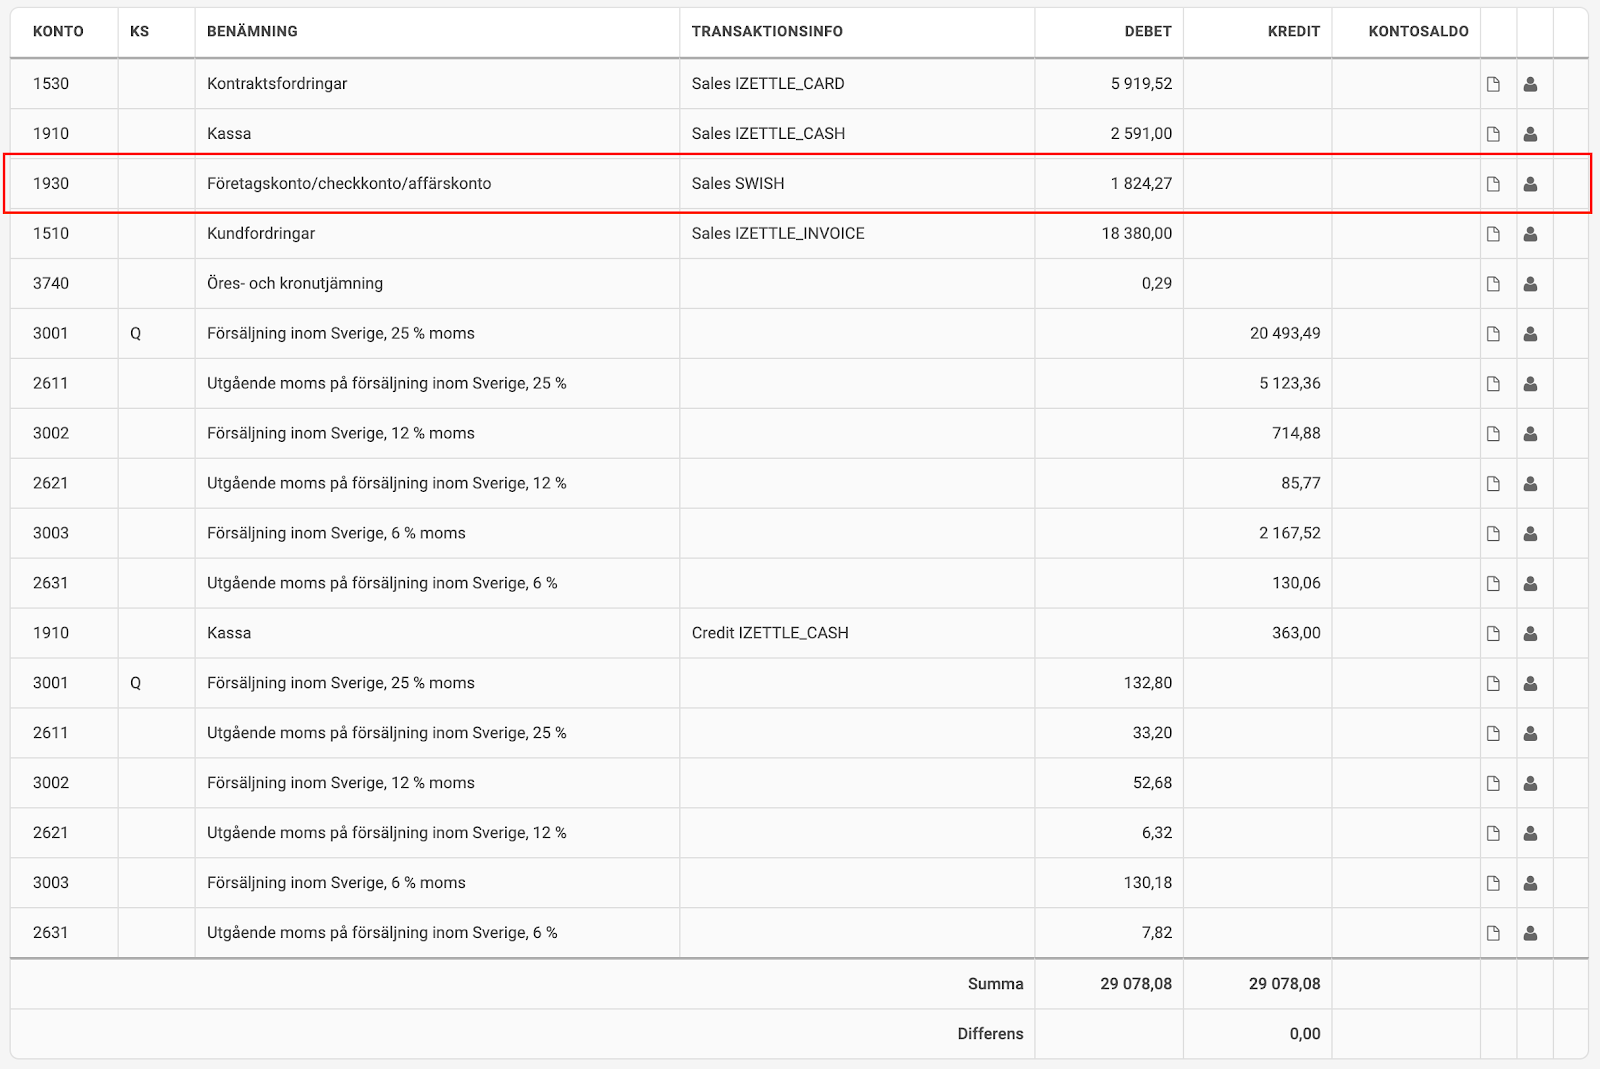The image size is (1600, 1069).
Task: Click user icon in Credit IZETTLE_CASH row
Action: [1530, 634]
